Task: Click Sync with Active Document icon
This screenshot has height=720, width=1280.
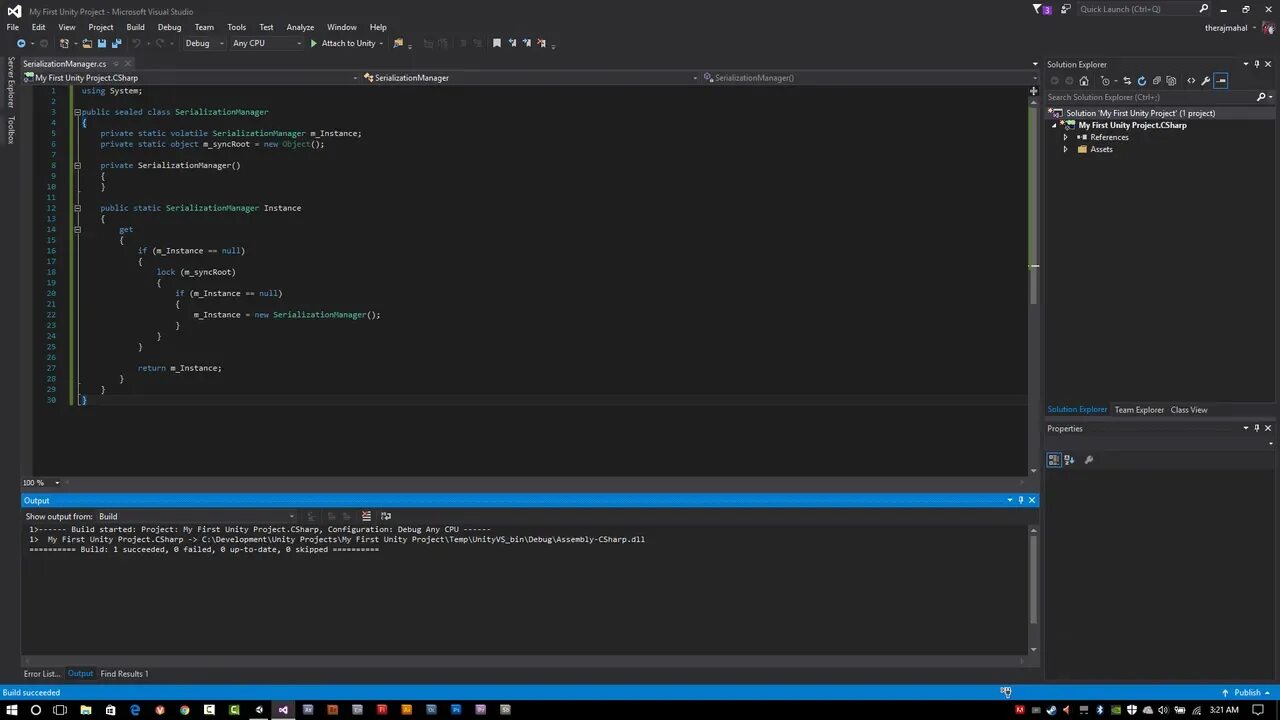Action: tap(1127, 81)
